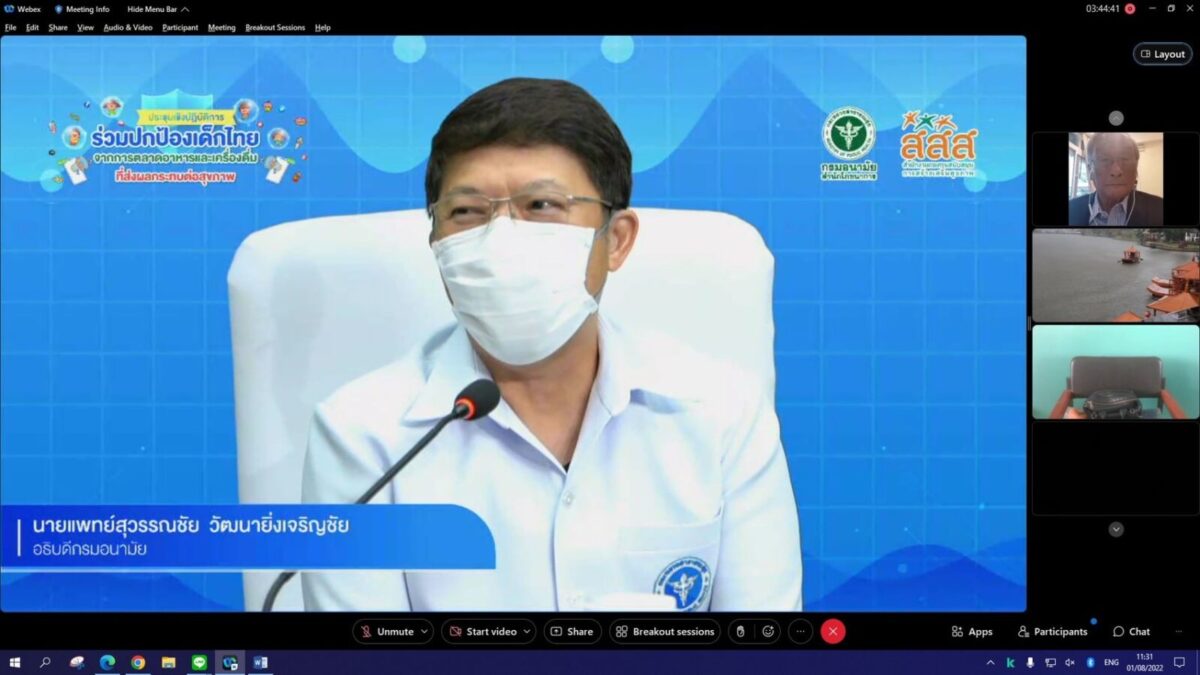Click the Meeting Info shield icon
The width and height of the screenshot is (1200, 675).
[59, 9]
